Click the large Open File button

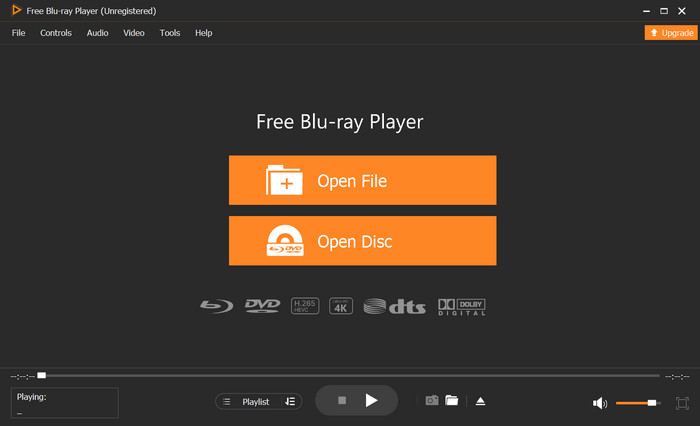click(x=362, y=180)
